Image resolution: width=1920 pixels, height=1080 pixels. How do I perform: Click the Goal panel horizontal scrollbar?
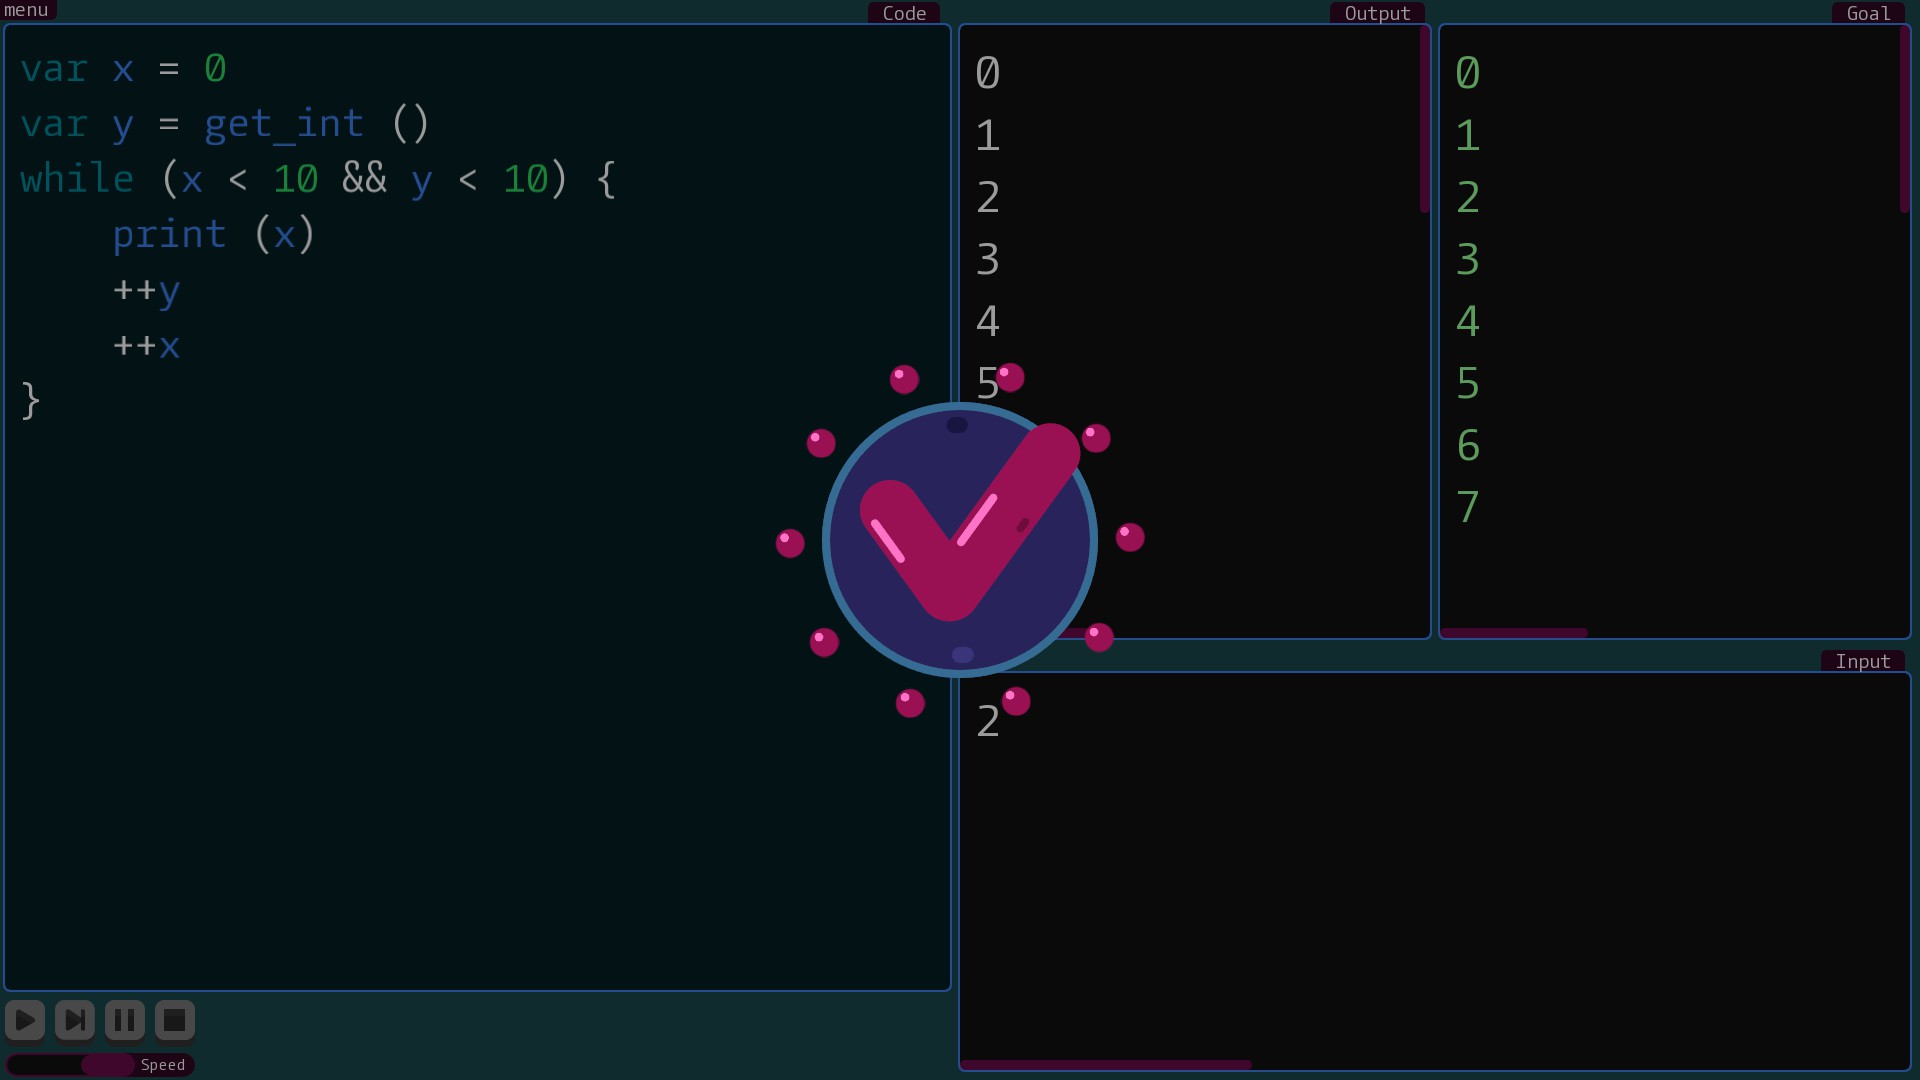pyautogui.click(x=1513, y=632)
